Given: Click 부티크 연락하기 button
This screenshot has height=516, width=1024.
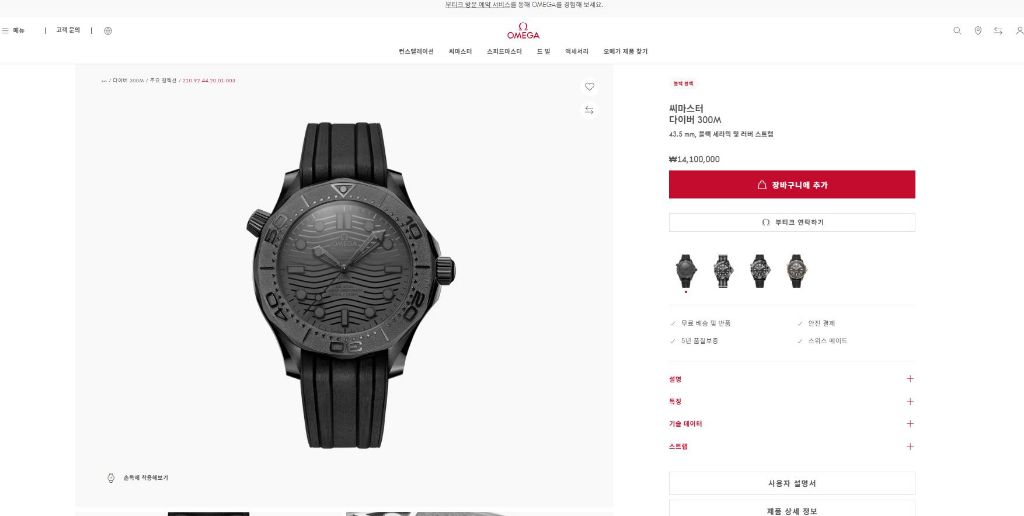Looking at the screenshot, I should click(792, 222).
